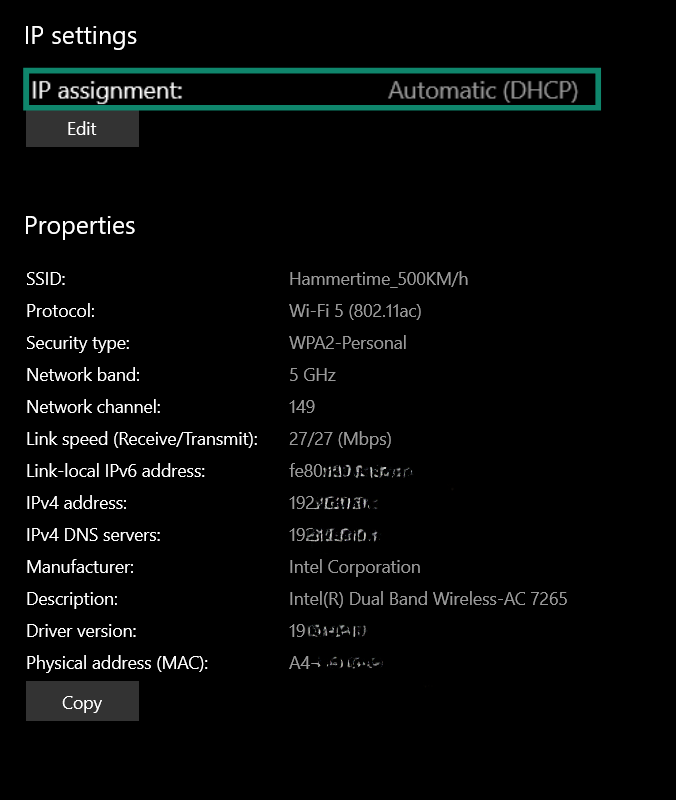Click the Intel(R) Dual Band Wireless-AC 7265 description
This screenshot has height=800, width=676.
[428, 599]
